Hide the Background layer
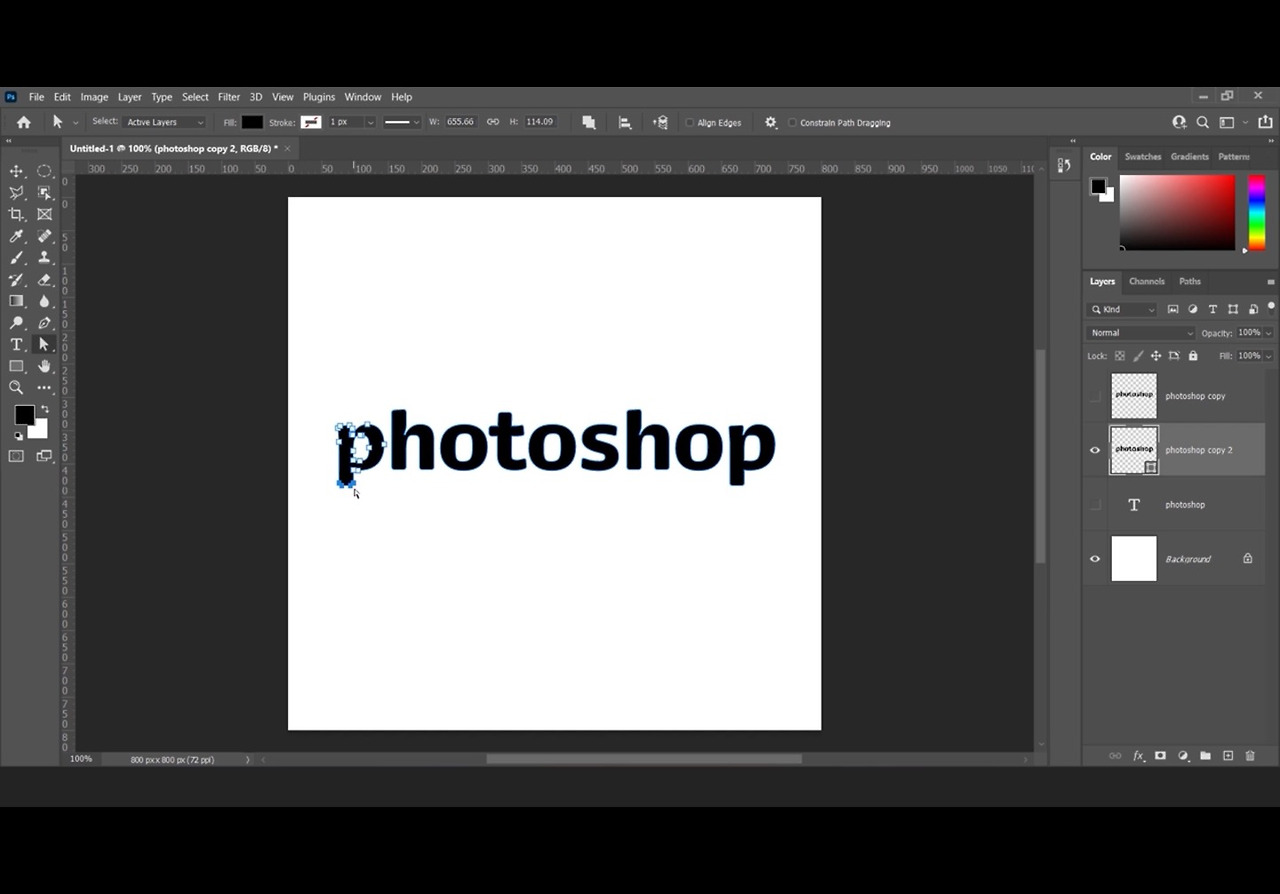Screen dimensions: 1280x894 tap(1095, 559)
